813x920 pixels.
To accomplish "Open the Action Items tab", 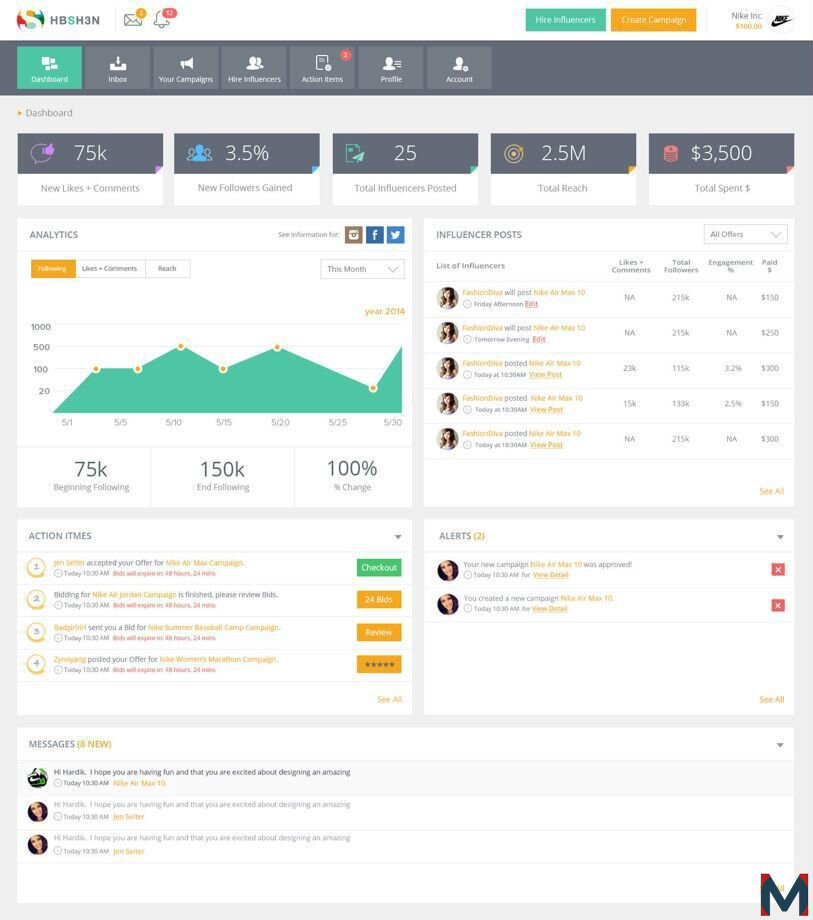I will (x=322, y=68).
